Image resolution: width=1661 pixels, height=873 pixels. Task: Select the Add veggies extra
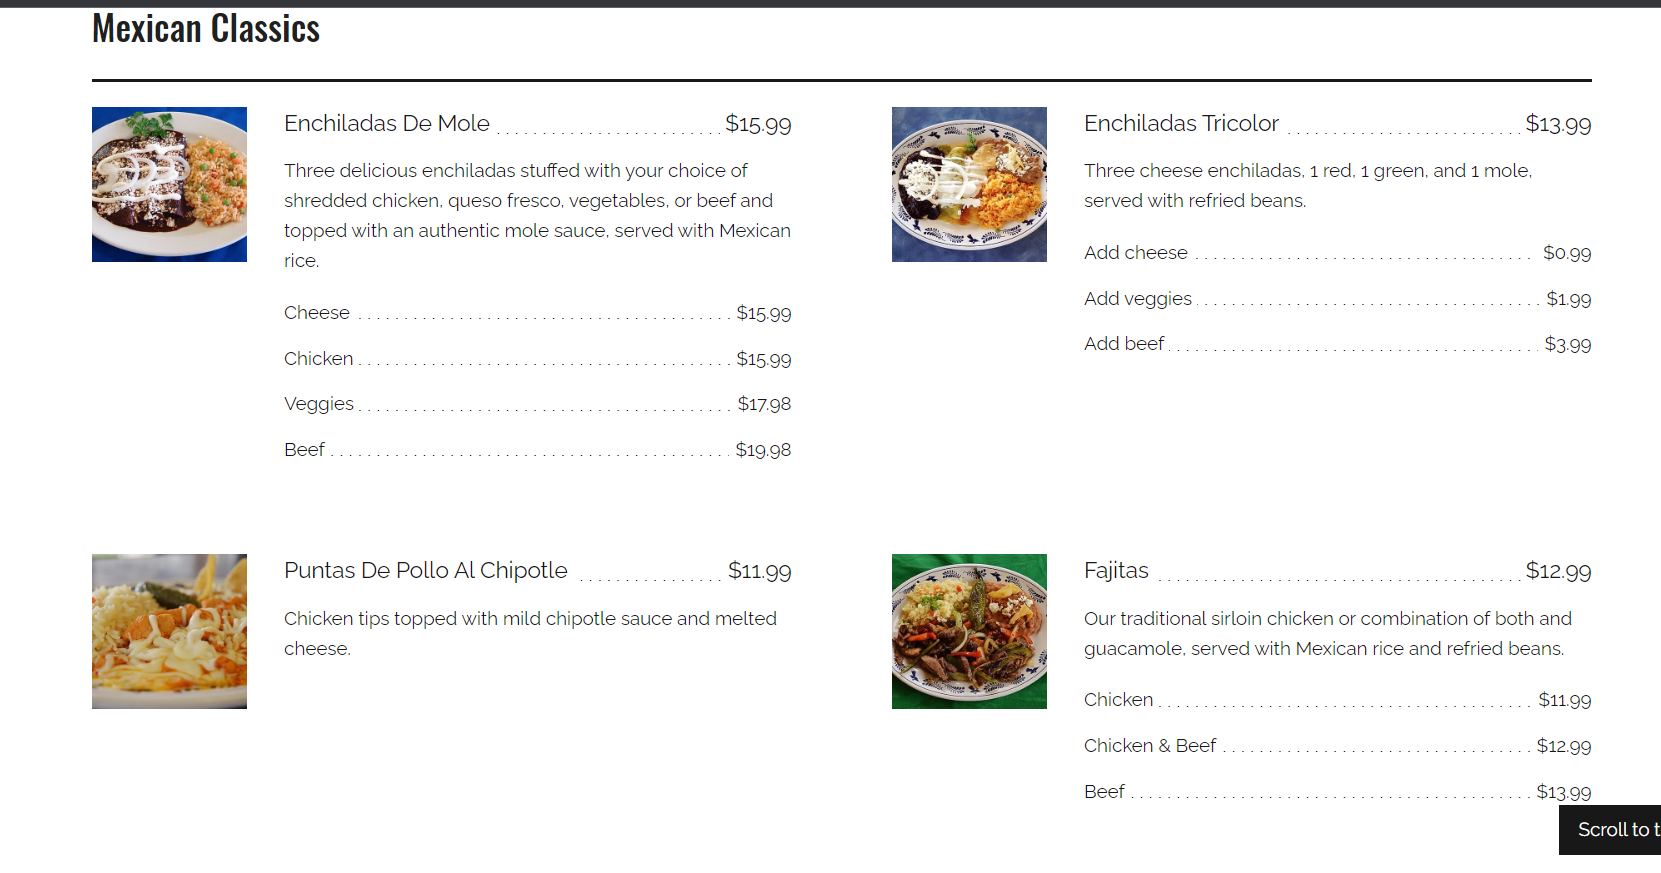point(1138,299)
